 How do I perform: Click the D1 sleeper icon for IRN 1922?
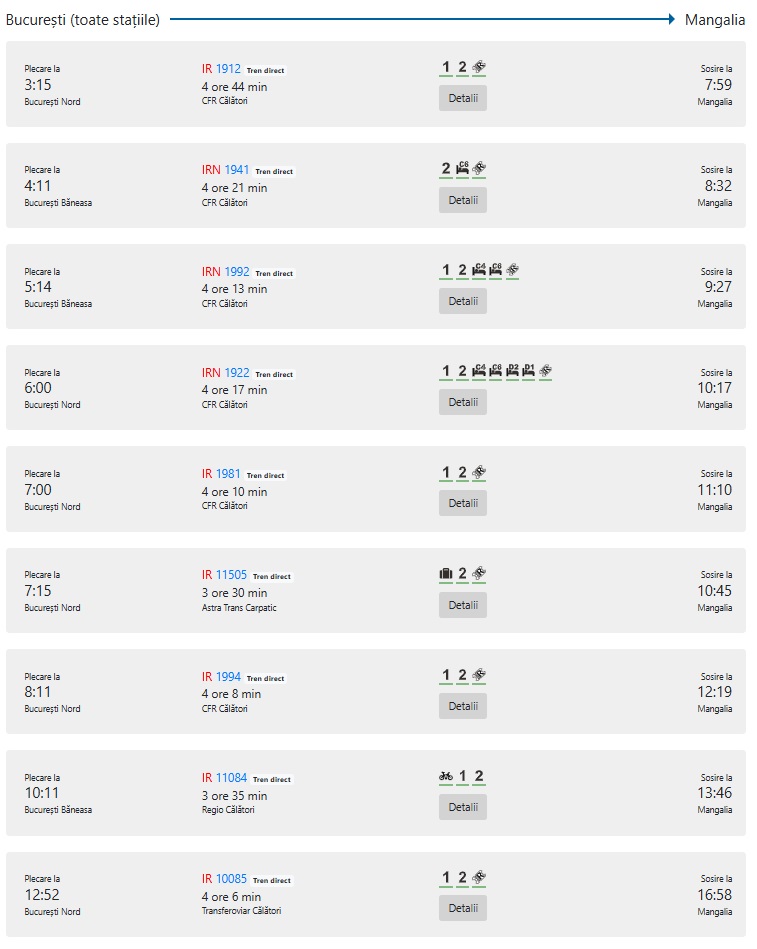[529, 371]
